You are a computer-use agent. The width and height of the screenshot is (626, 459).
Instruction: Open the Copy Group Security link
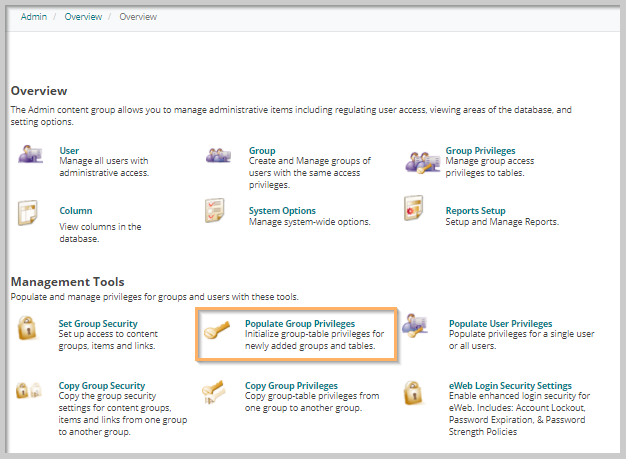click(x=102, y=386)
